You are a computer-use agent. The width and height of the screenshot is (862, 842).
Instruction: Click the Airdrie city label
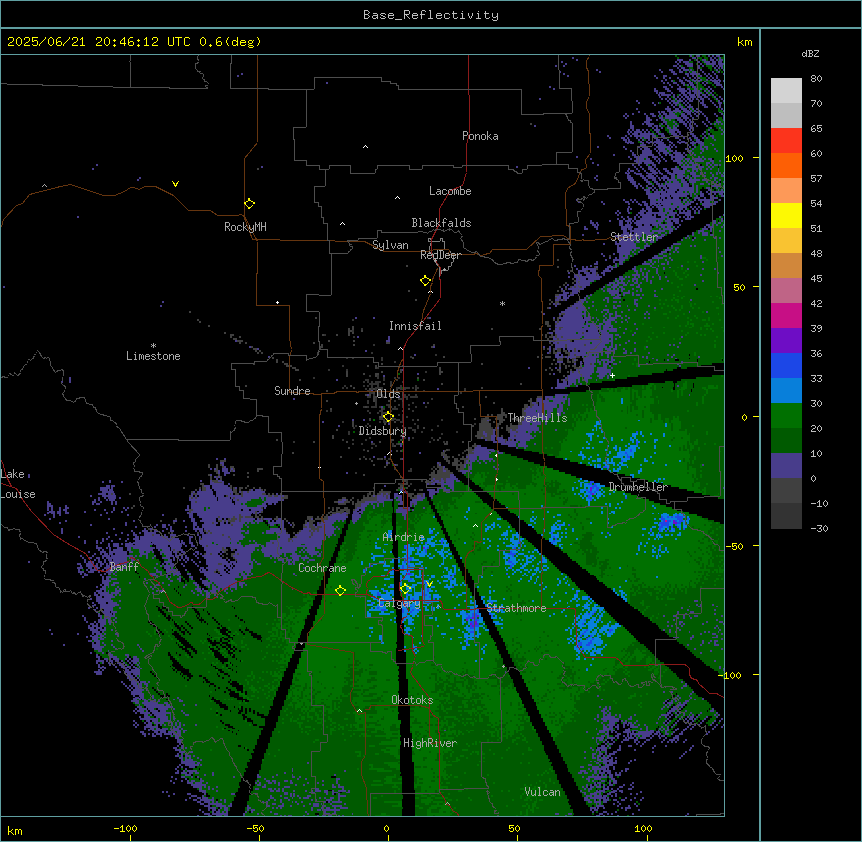(403, 537)
